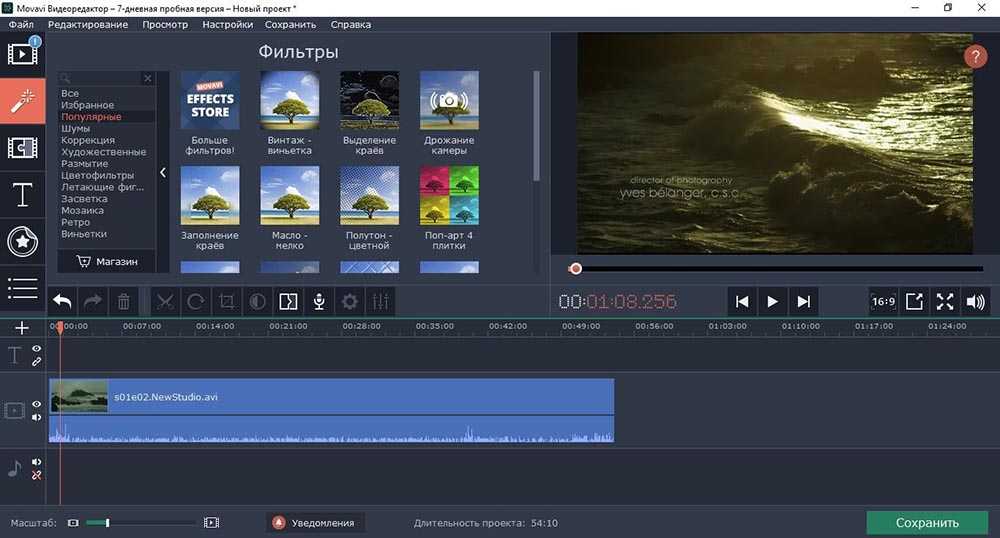Click the microphone record audio icon
The image size is (1000, 538).
tap(319, 301)
